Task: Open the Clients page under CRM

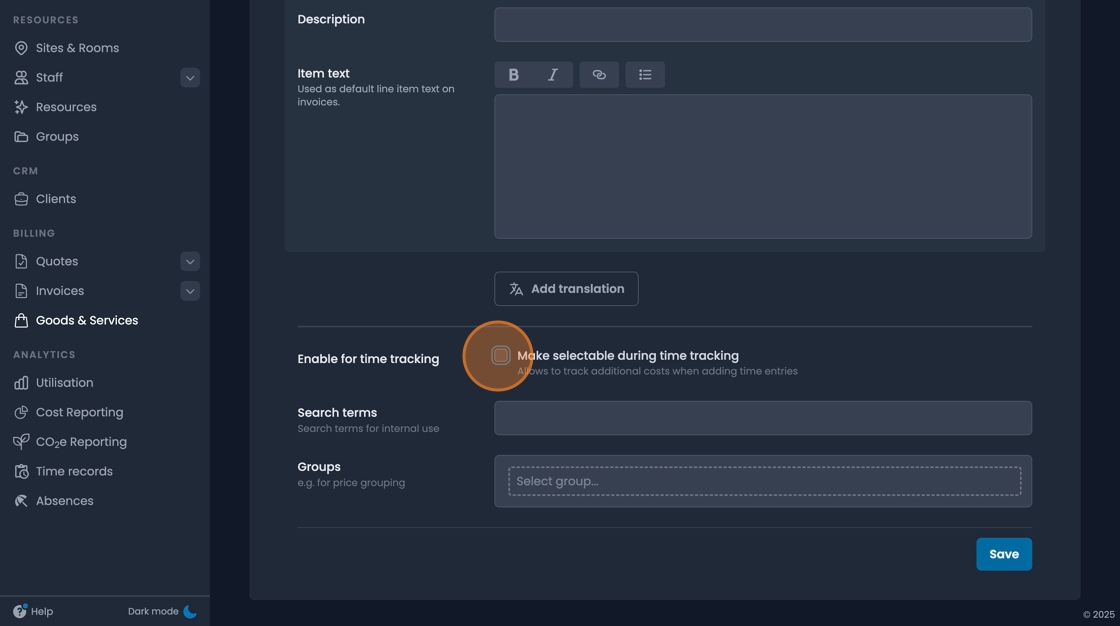Action: click(55, 198)
